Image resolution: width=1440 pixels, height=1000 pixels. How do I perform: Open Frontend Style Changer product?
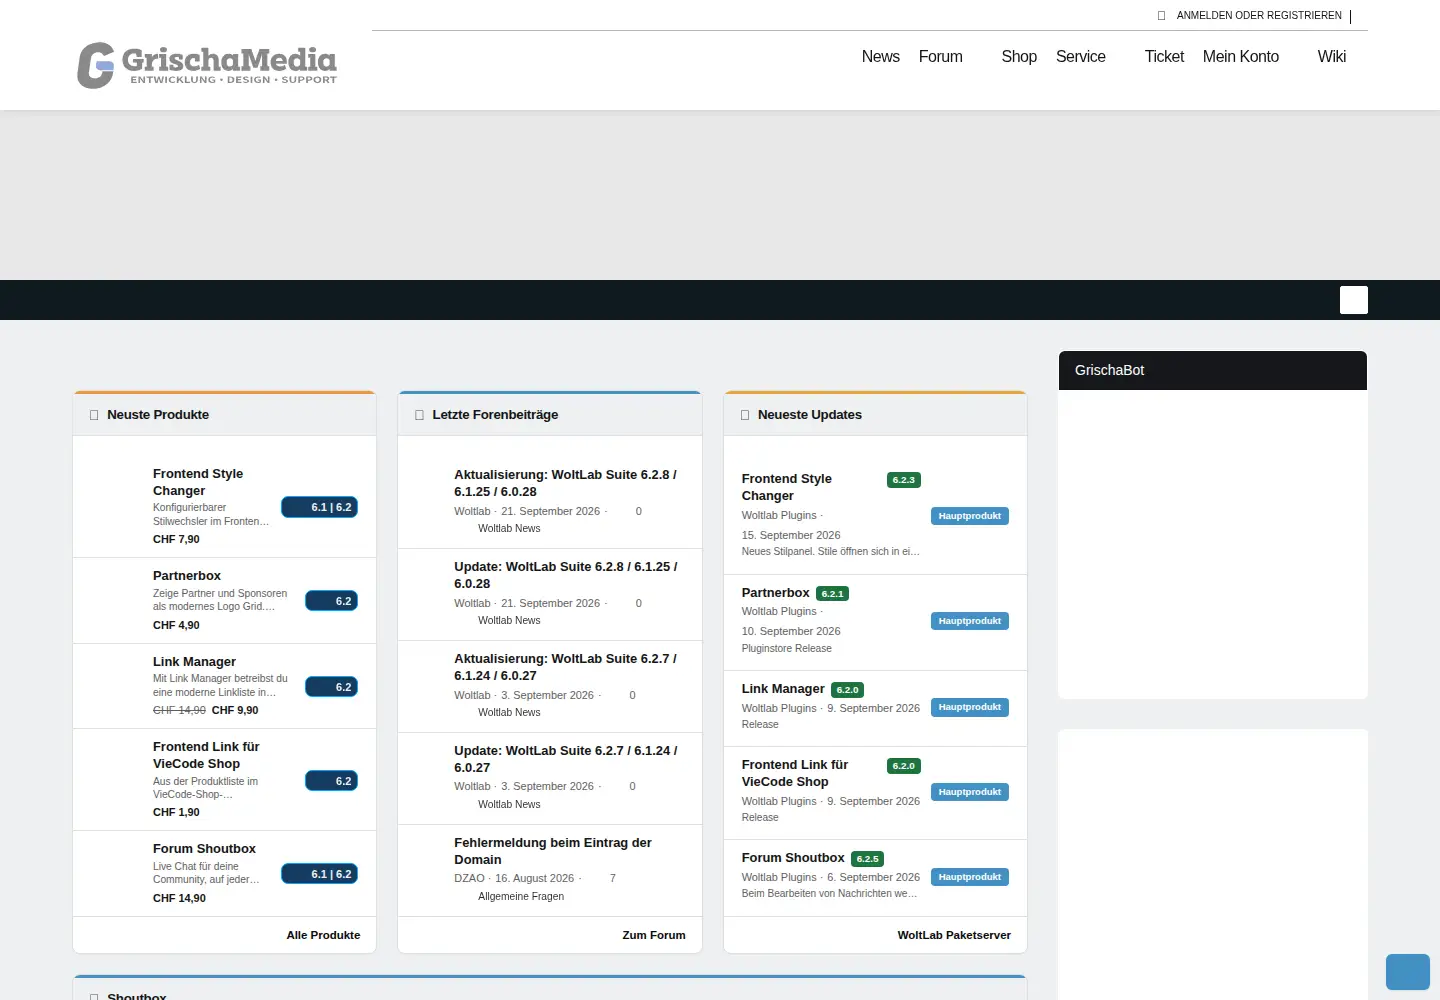(x=198, y=482)
